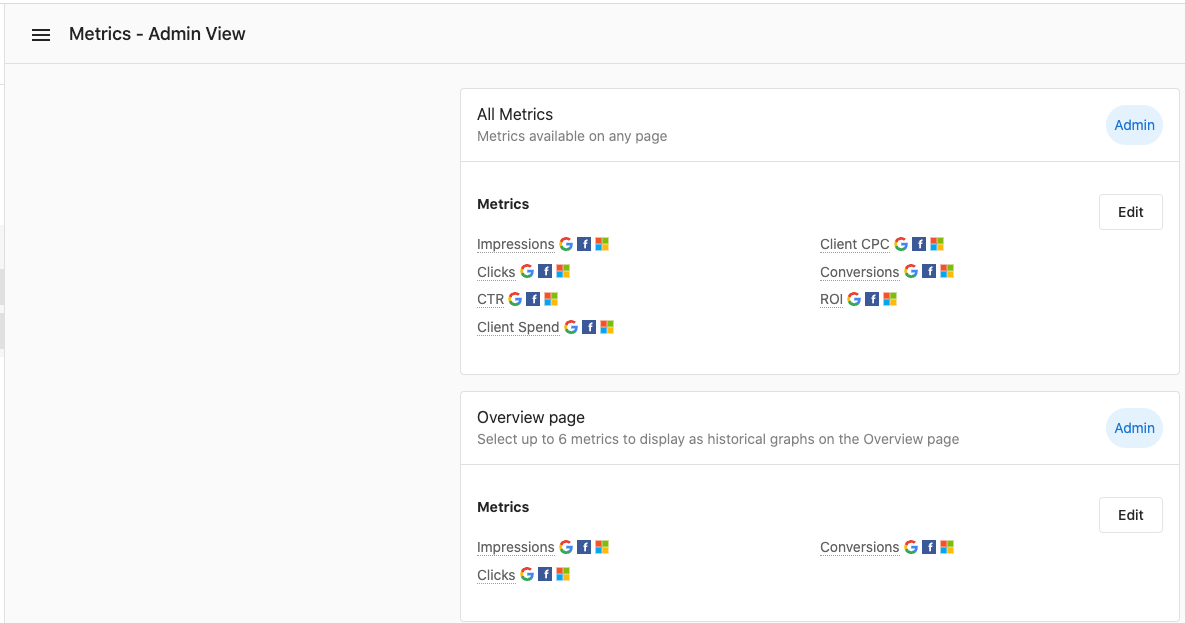Edit the Overview page metrics
Image resolution: width=1185 pixels, height=623 pixels.
click(1130, 515)
